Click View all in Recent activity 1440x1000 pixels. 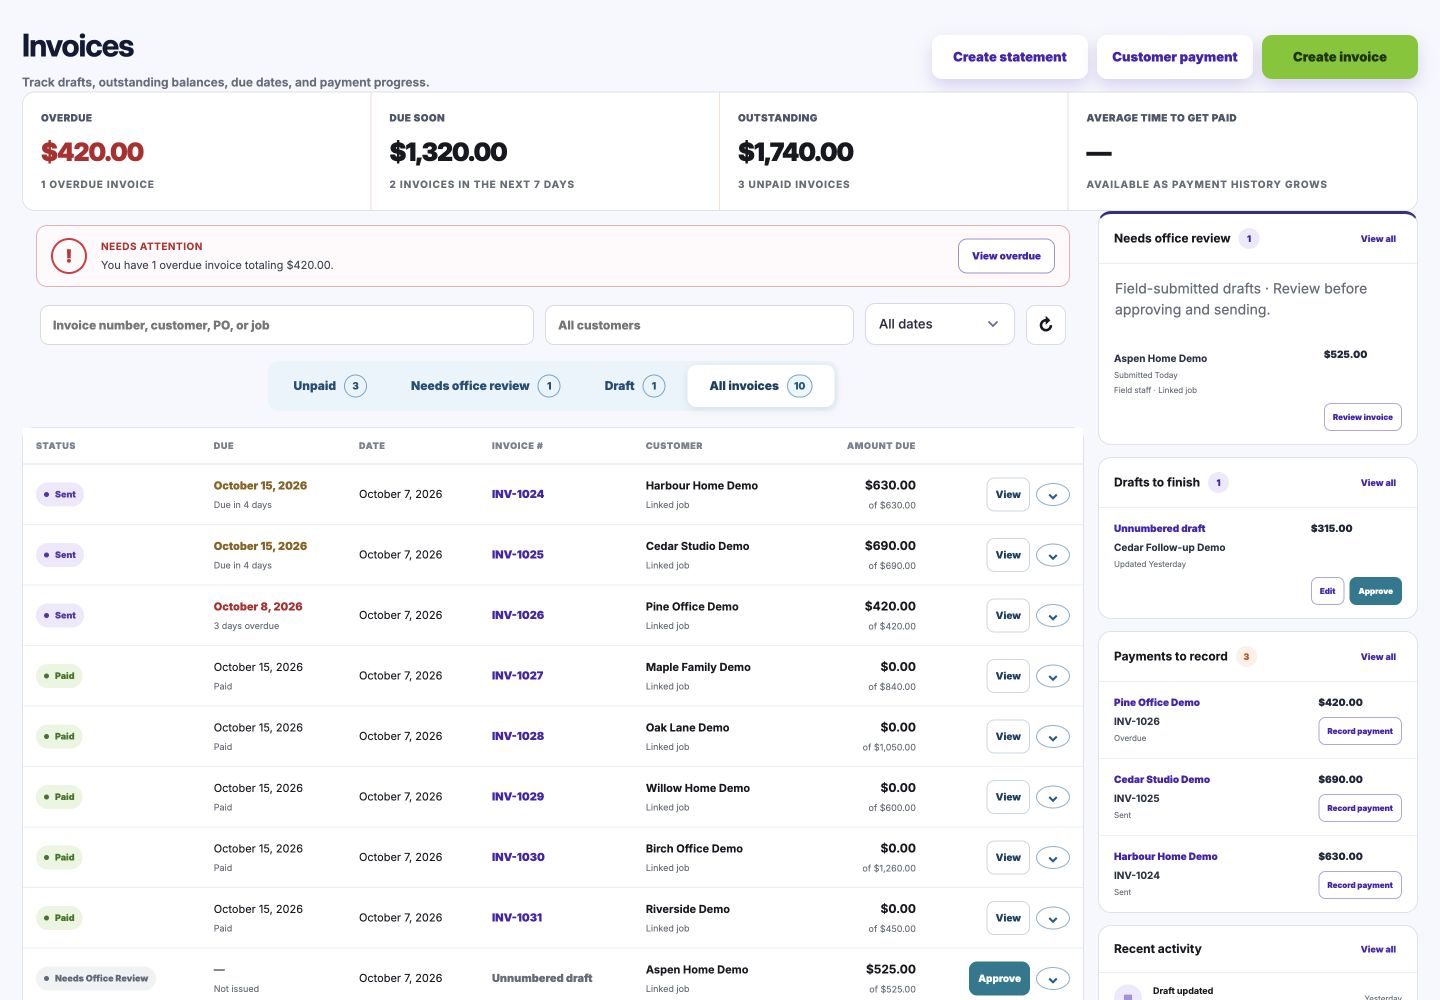(1378, 950)
